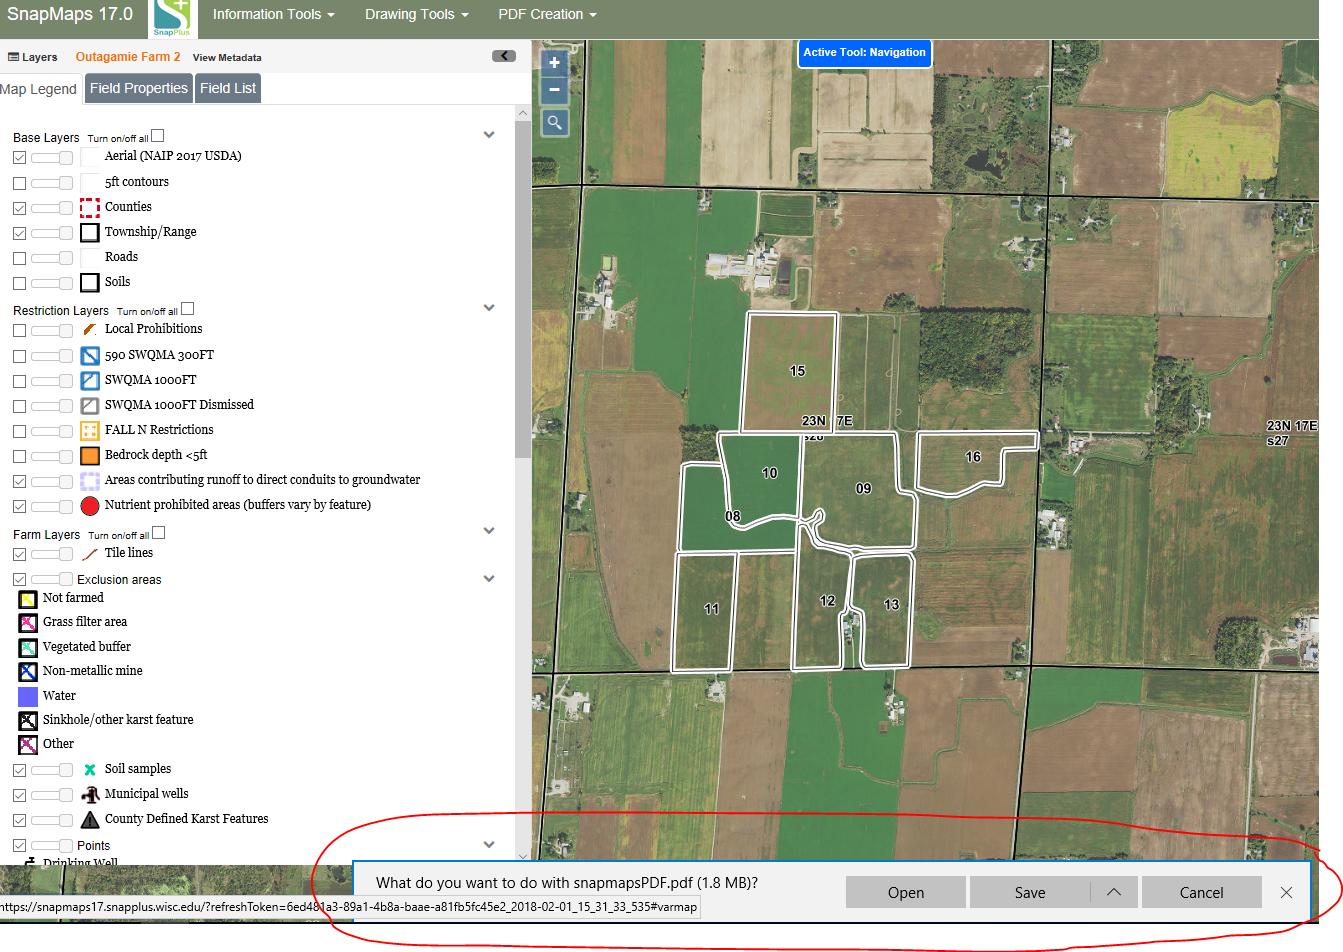Open the Drawing Tools dropdown menu
1343x952 pixels.
pyautogui.click(x=417, y=14)
